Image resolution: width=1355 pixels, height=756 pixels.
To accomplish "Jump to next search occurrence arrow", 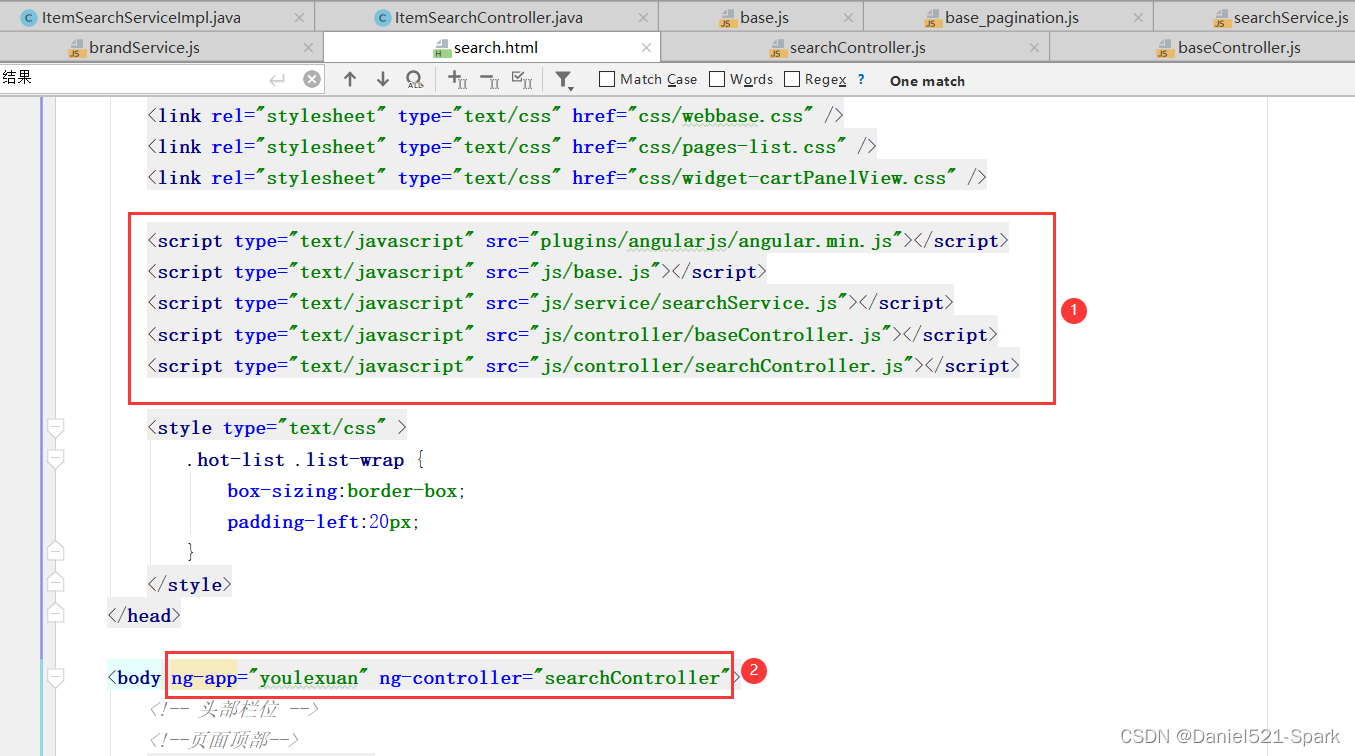I will point(382,80).
